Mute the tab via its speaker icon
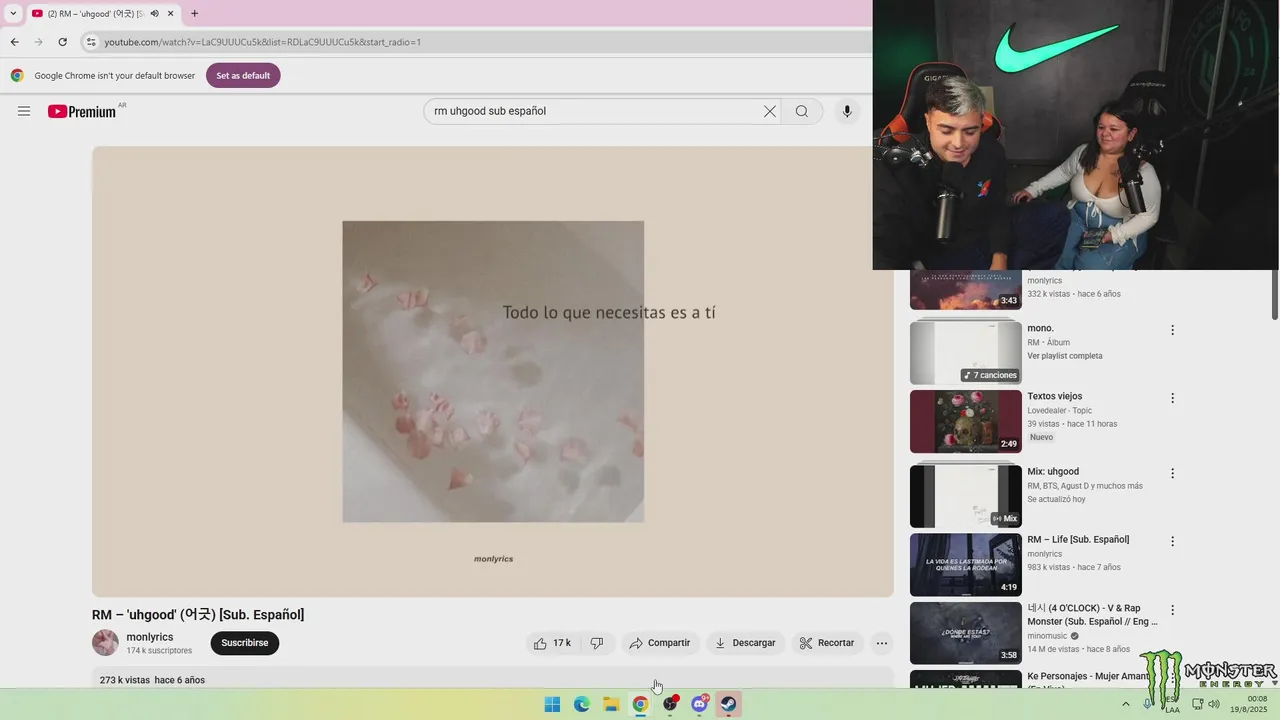Viewport: 1280px width, 720px height. click(154, 14)
